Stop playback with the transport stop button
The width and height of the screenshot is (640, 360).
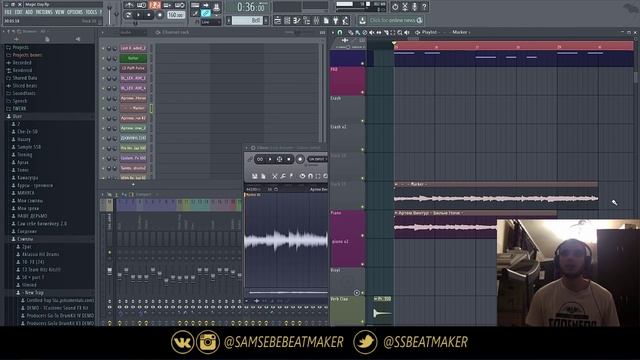pyautogui.click(x=149, y=15)
